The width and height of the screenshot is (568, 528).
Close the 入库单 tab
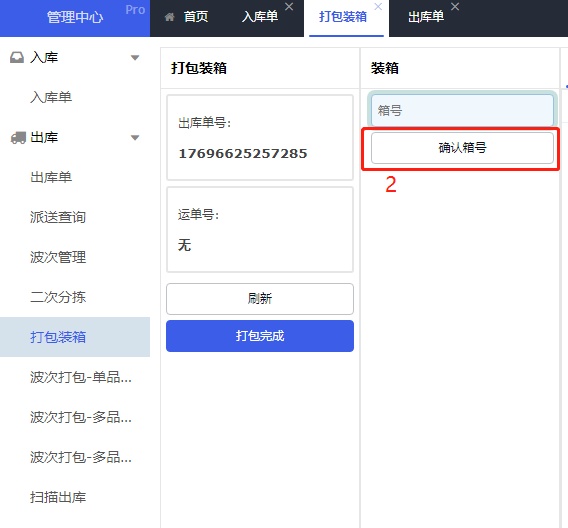click(x=289, y=7)
